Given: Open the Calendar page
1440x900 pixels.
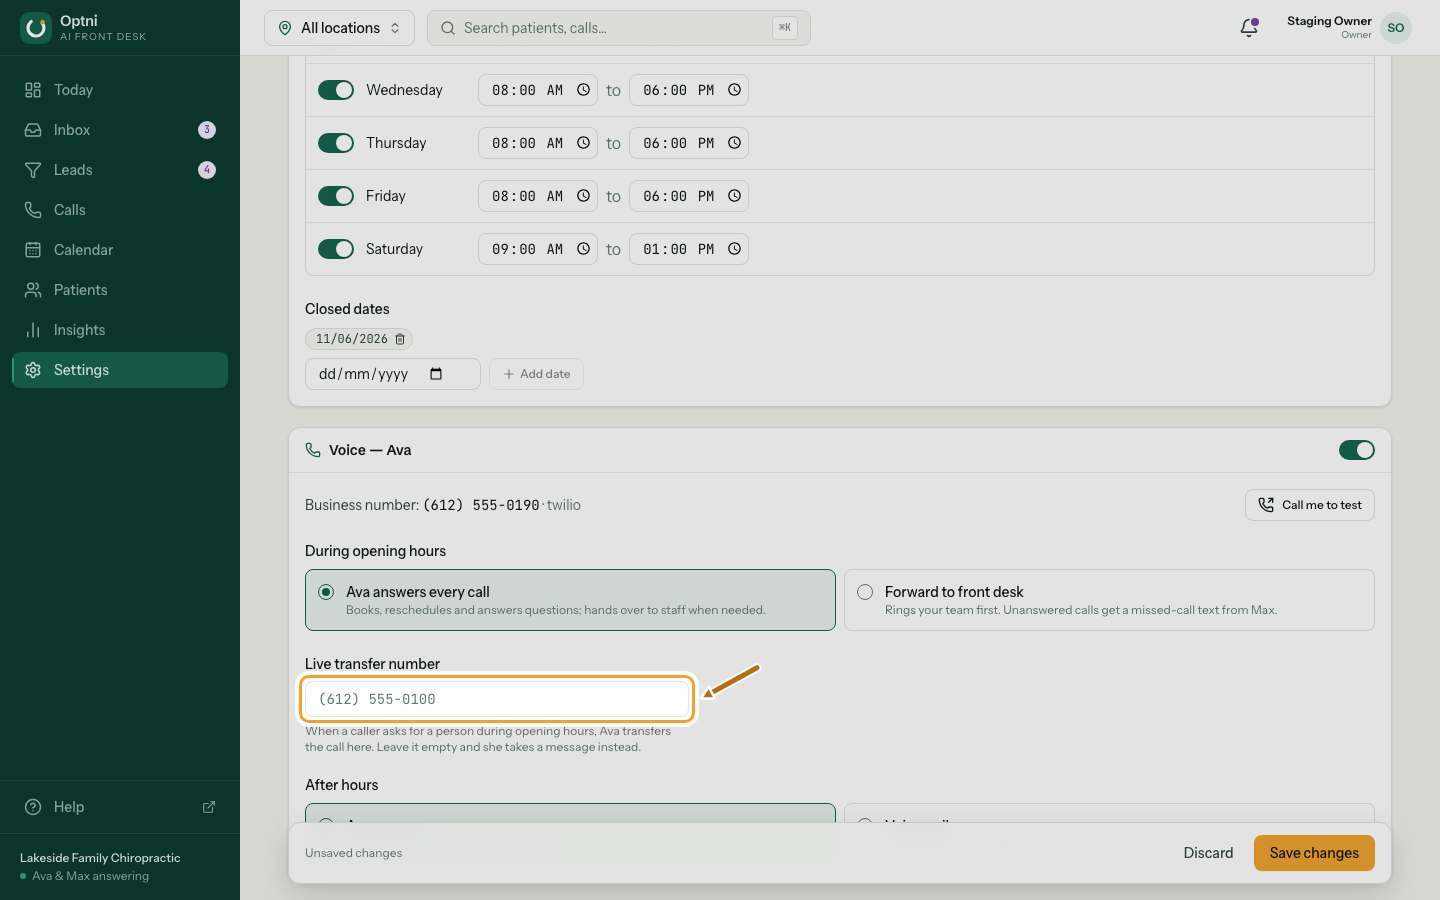Looking at the screenshot, I should click(x=120, y=250).
